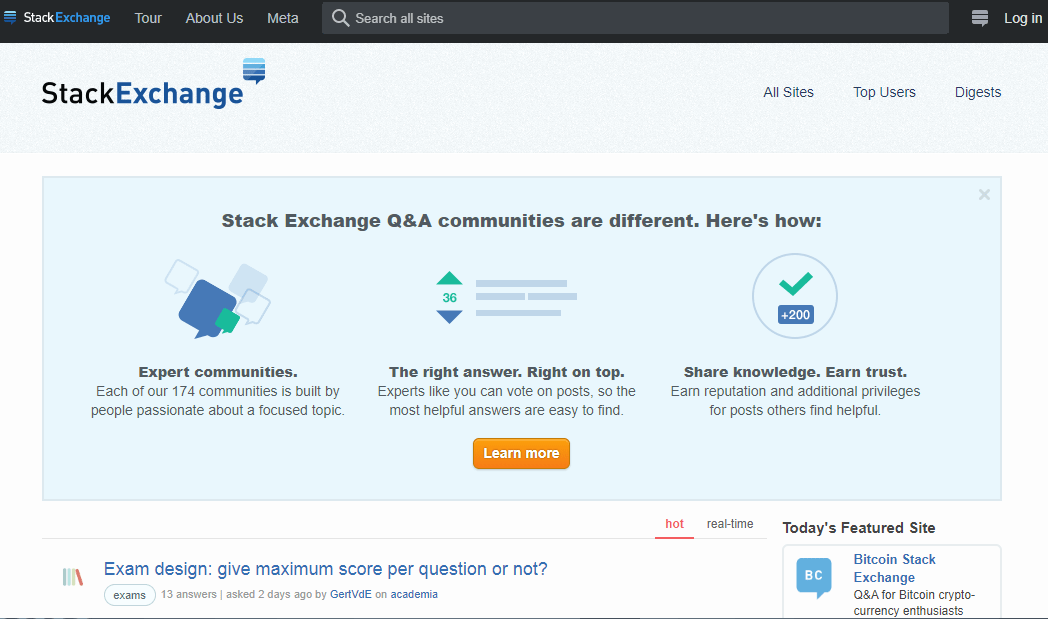
Task: Open the academia site link
Action: (x=414, y=594)
